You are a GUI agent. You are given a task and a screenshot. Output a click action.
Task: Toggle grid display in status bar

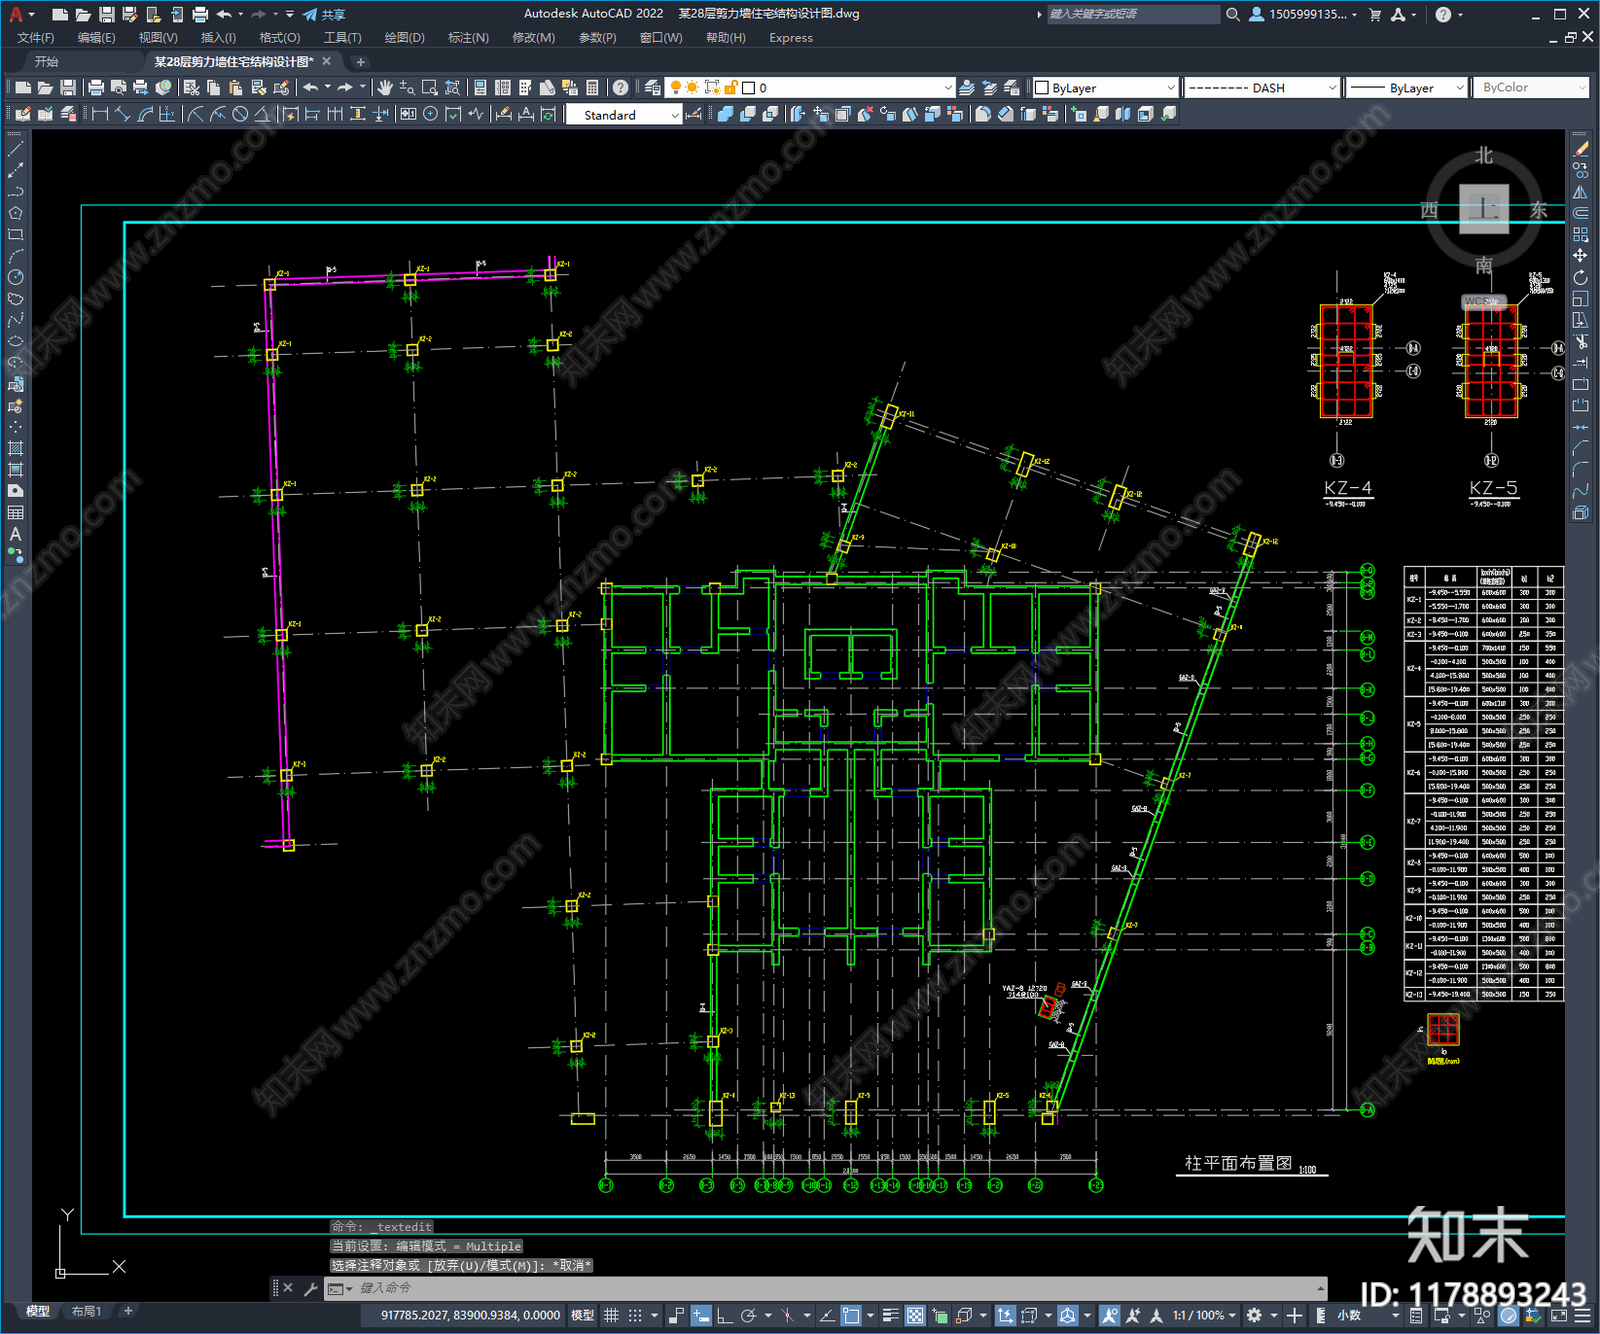611,1316
